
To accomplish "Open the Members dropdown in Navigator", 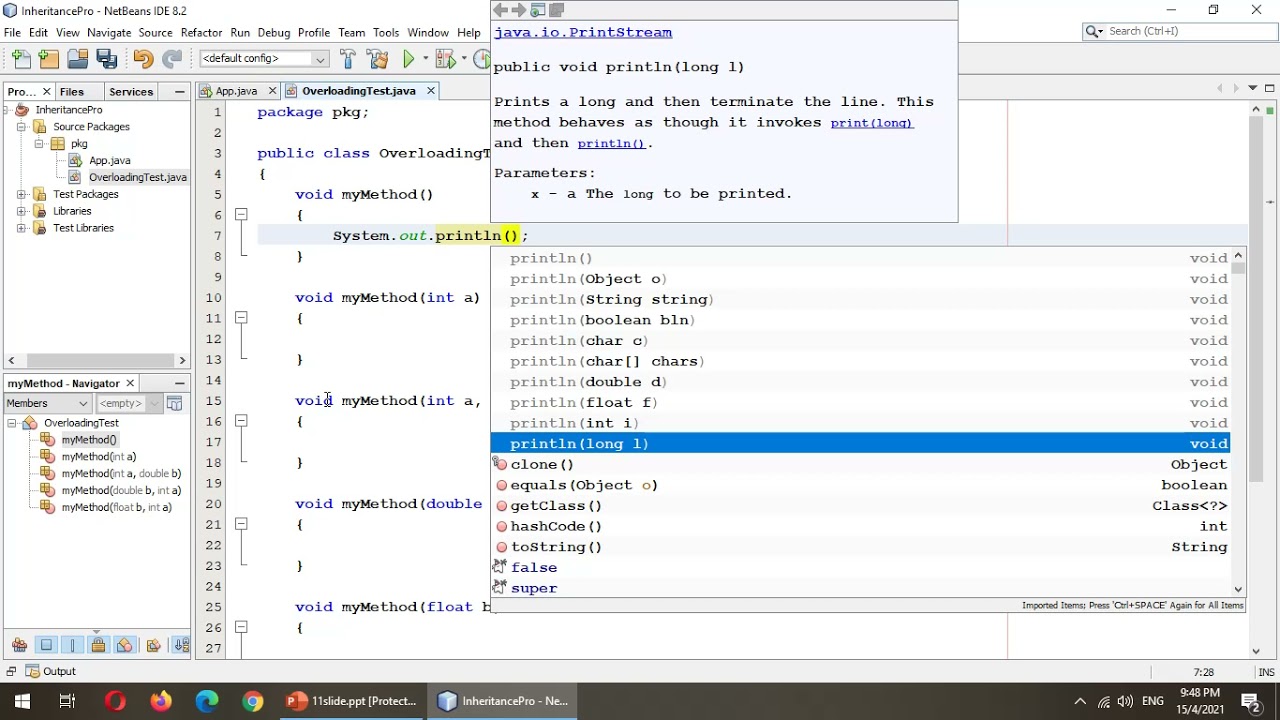I will (47, 403).
